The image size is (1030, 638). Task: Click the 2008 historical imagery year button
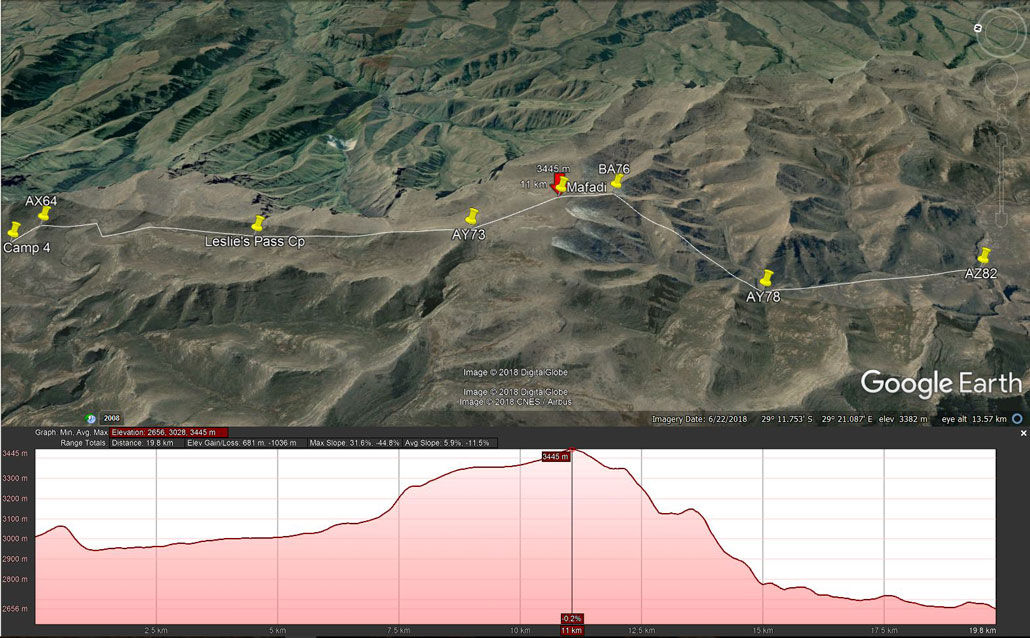pos(111,418)
